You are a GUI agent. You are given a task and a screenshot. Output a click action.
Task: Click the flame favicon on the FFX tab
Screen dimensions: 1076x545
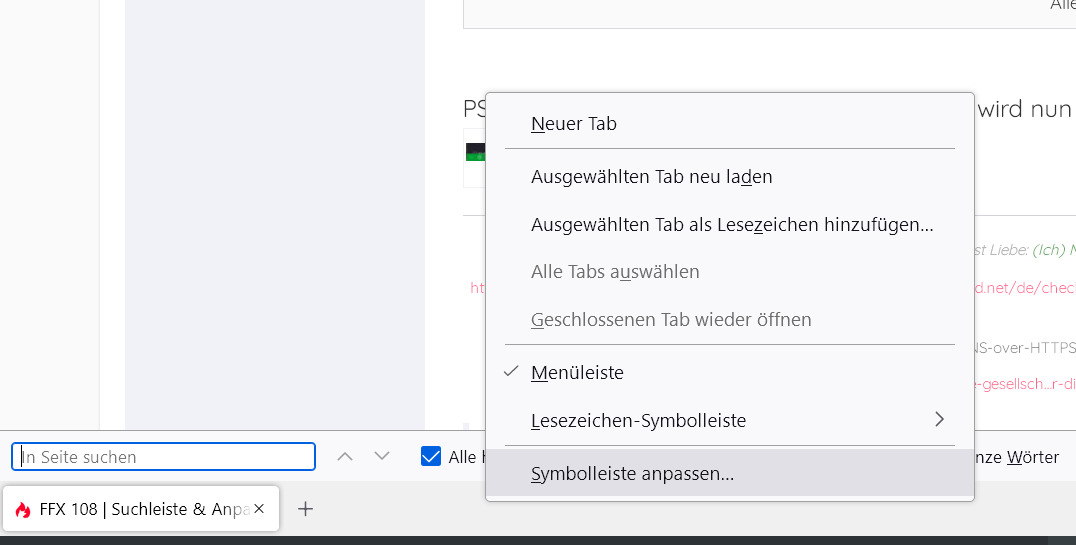click(23, 509)
